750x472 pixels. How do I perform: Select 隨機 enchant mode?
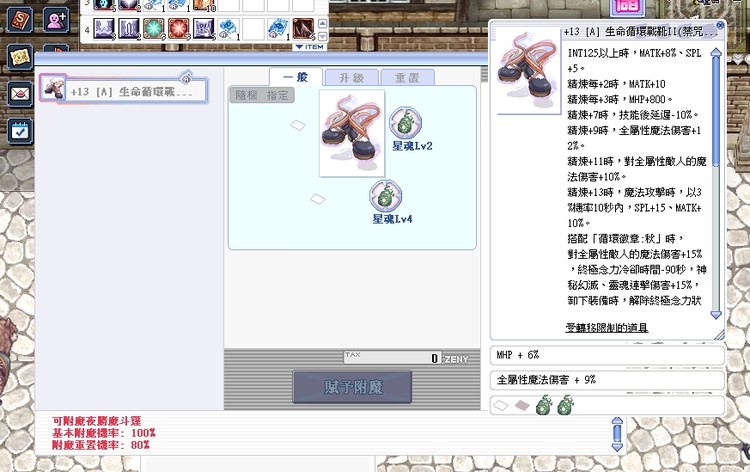tap(246, 95)
